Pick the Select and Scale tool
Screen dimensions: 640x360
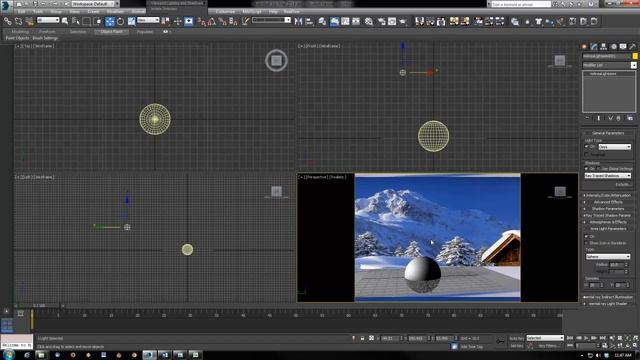tap(131, 21)
